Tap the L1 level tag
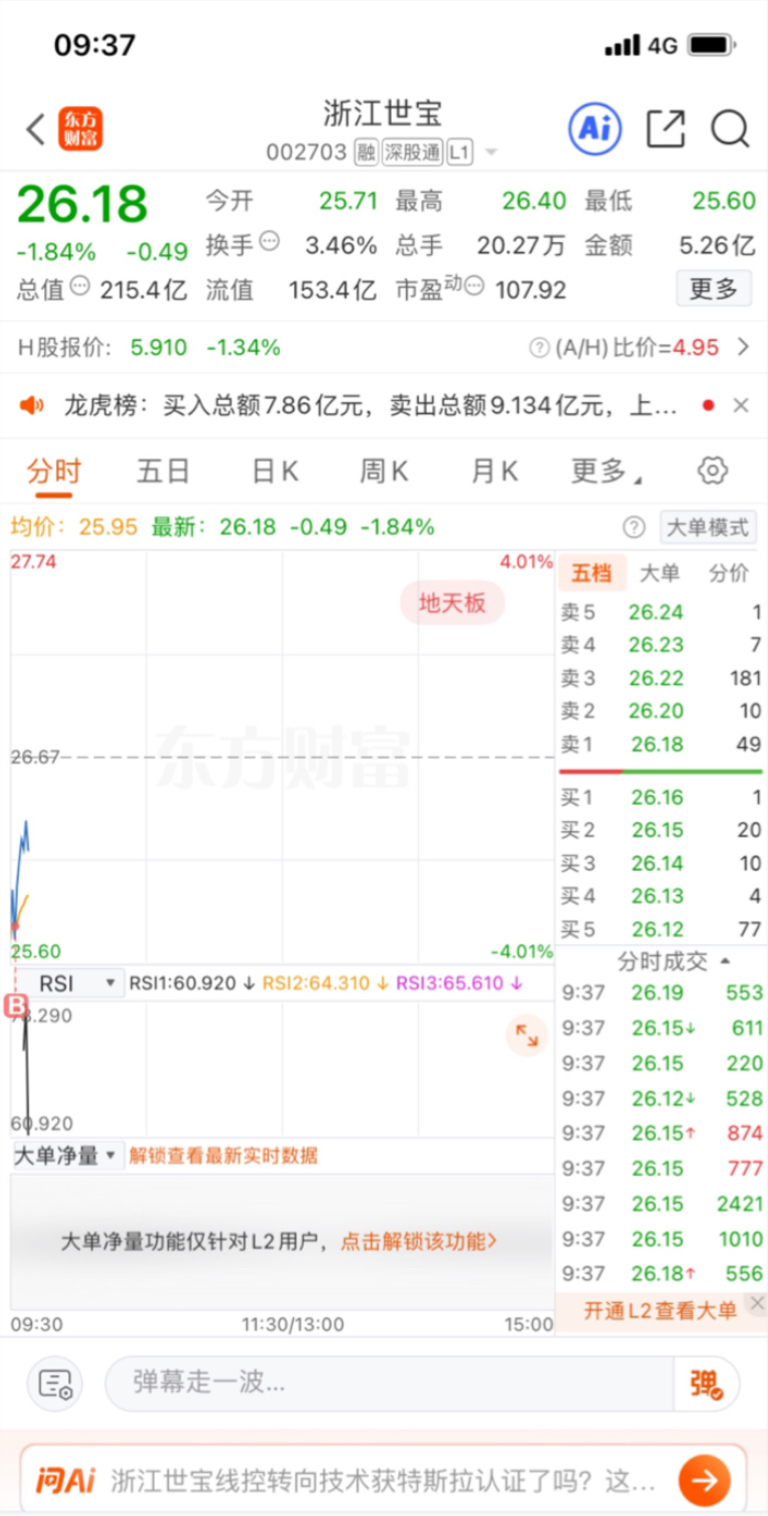Viewport: 768px width, 1516px height. pos(459,153)
